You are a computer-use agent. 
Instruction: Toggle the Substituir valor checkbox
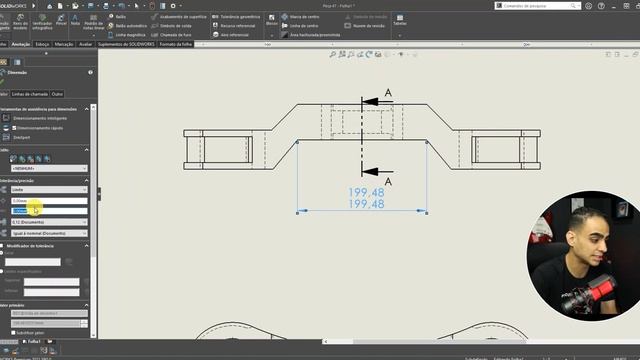13,333
